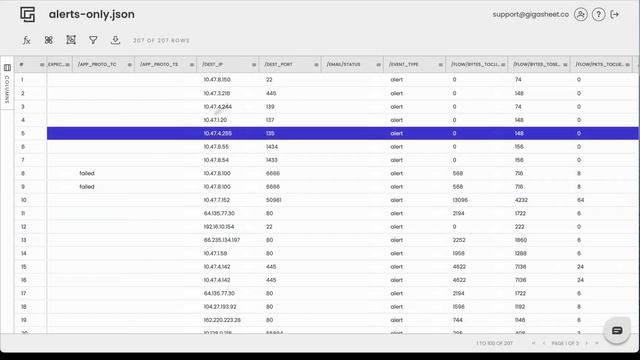Image resolution: width=640 pixels, height=360 pixels.
Task: Open the /FLOW/PKTS_TOCLIENT column menu icon
Action: click(x=627, y=64)
